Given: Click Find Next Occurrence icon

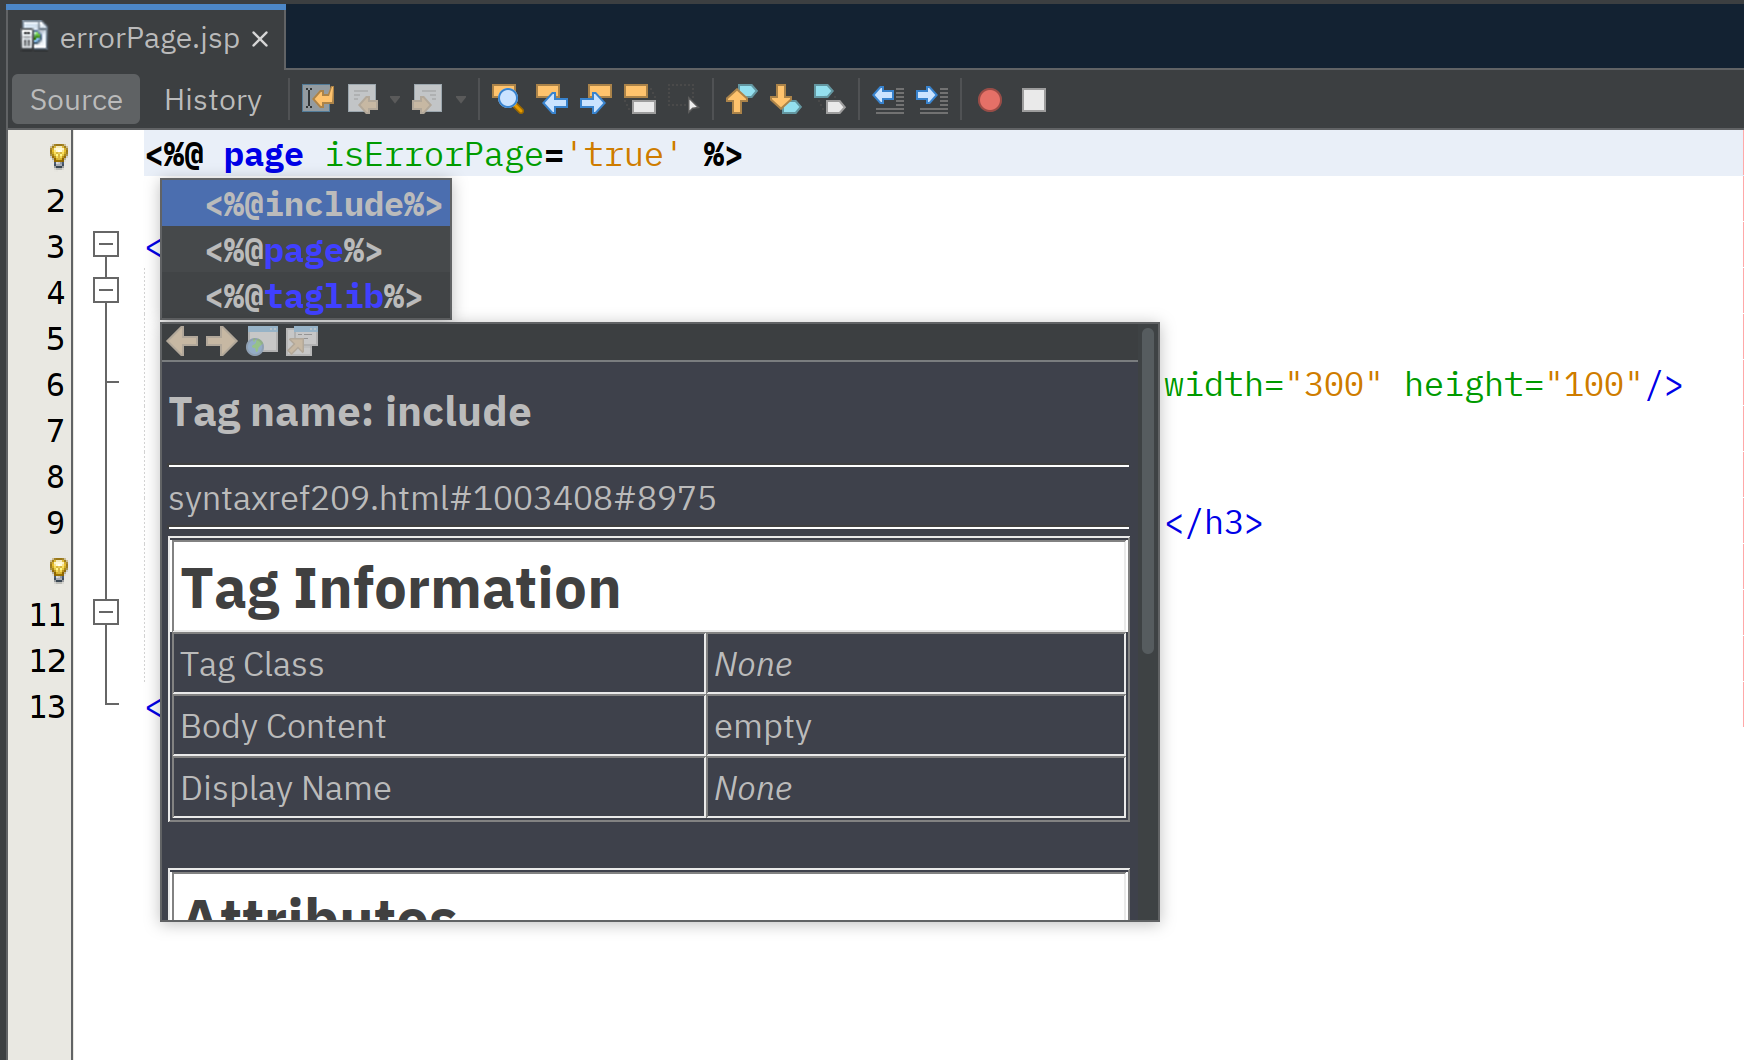Looking at the screenshot, I should click(596, 99).
